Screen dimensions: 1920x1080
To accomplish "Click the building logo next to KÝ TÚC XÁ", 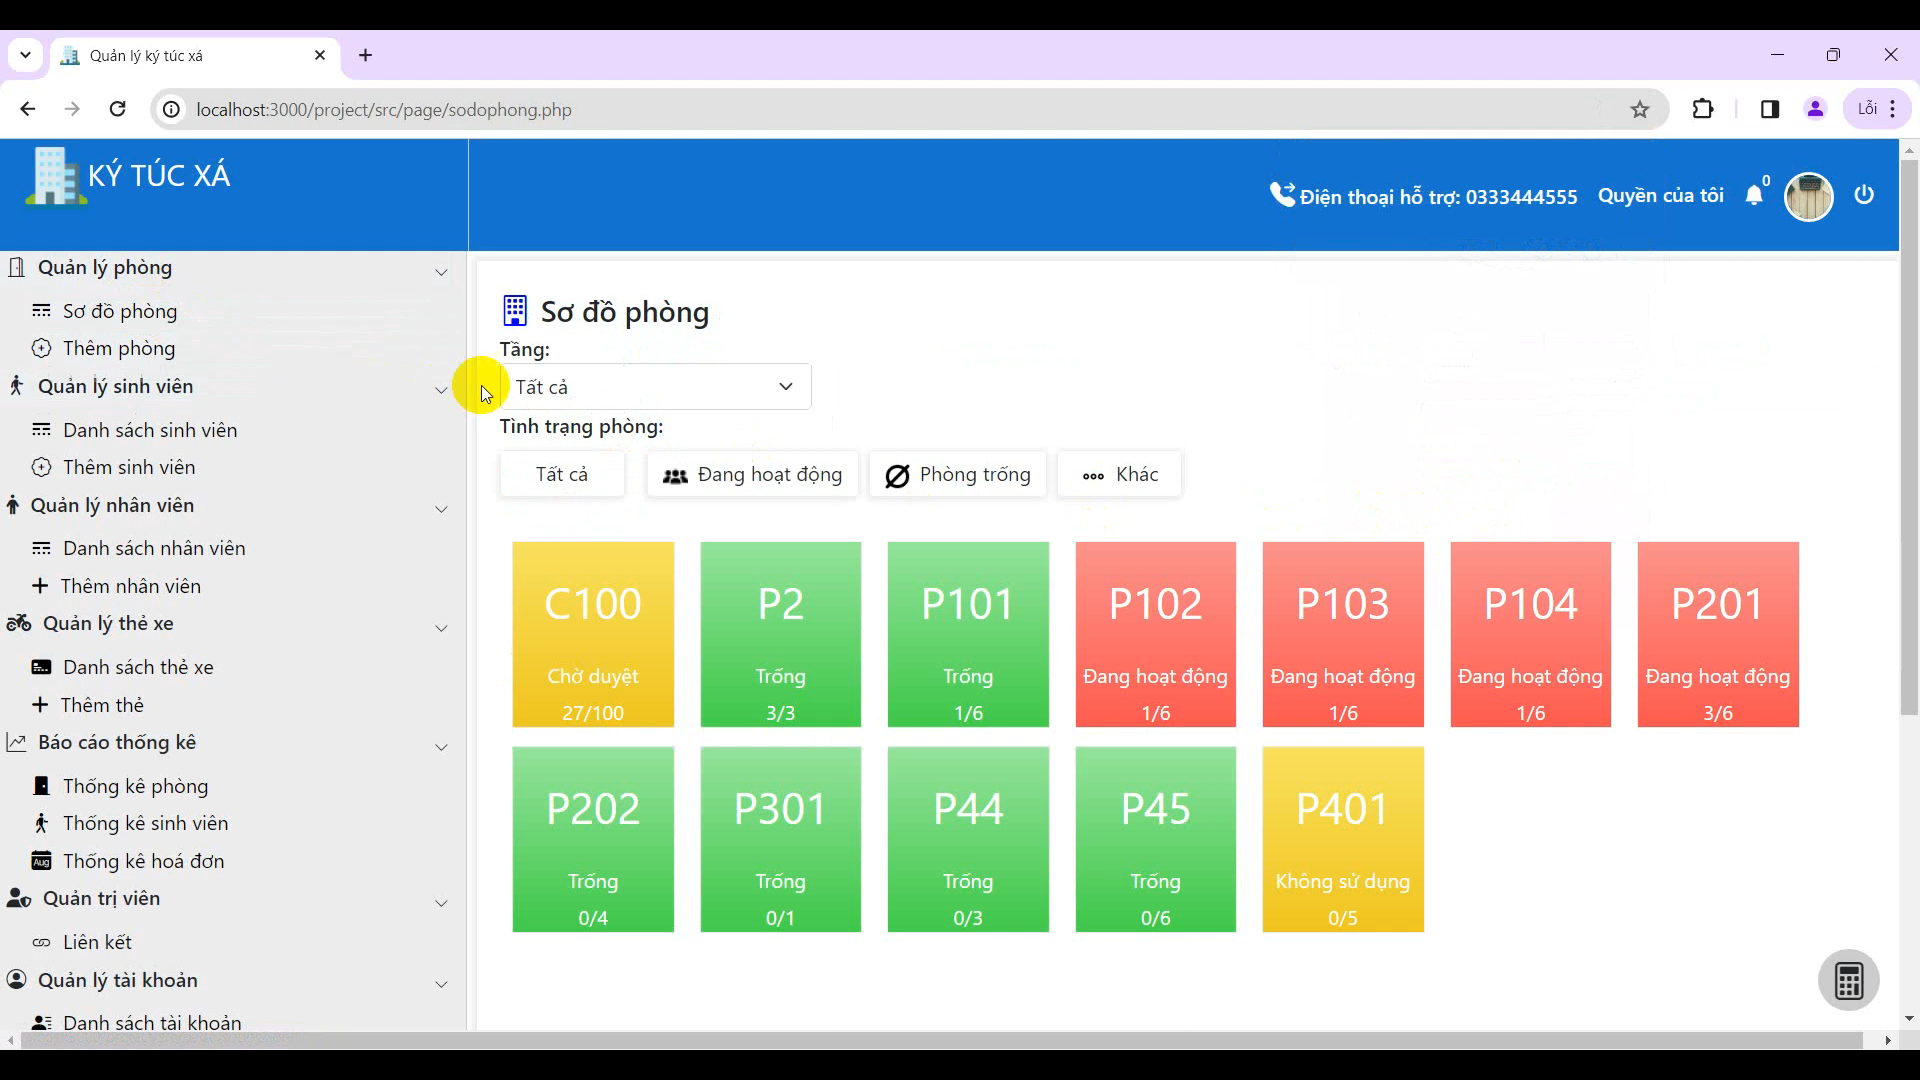I will 54,176.
